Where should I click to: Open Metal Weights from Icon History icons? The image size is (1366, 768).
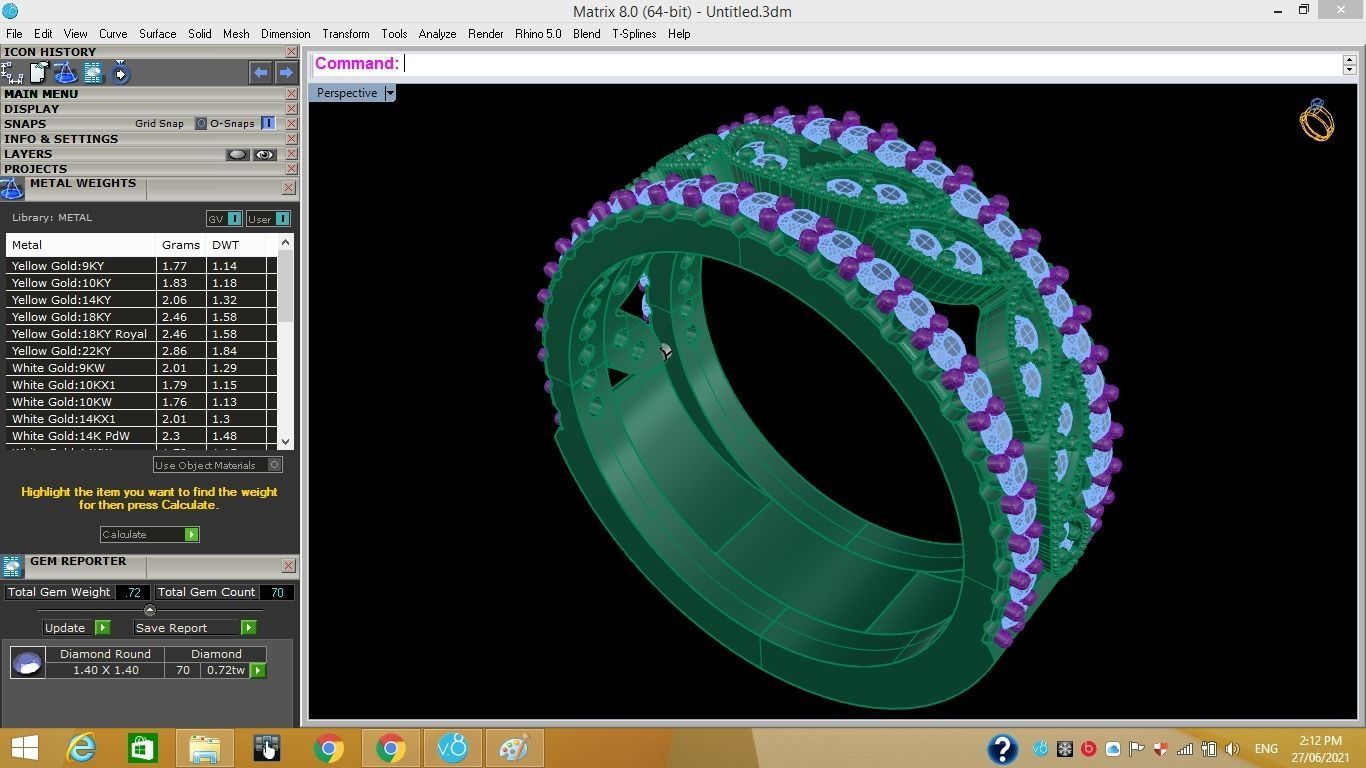tap(66, 73)
